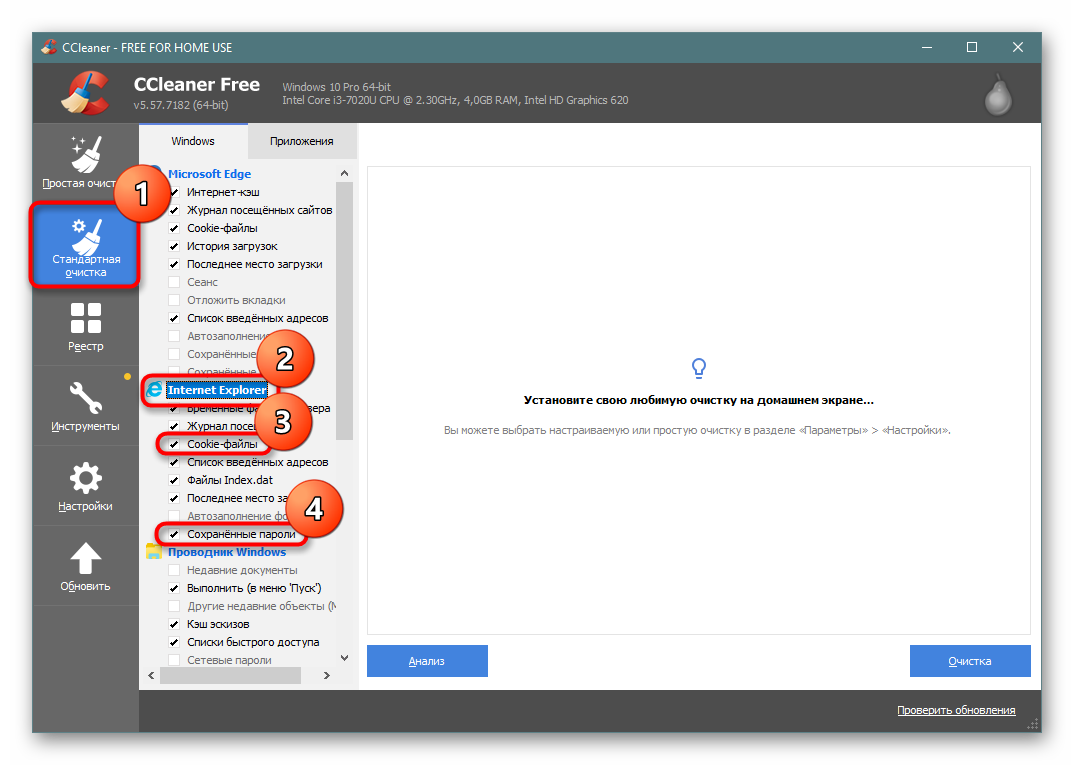Open Реестр section
The height and width of the screenshot is (765, 1074).
point(85,326)
